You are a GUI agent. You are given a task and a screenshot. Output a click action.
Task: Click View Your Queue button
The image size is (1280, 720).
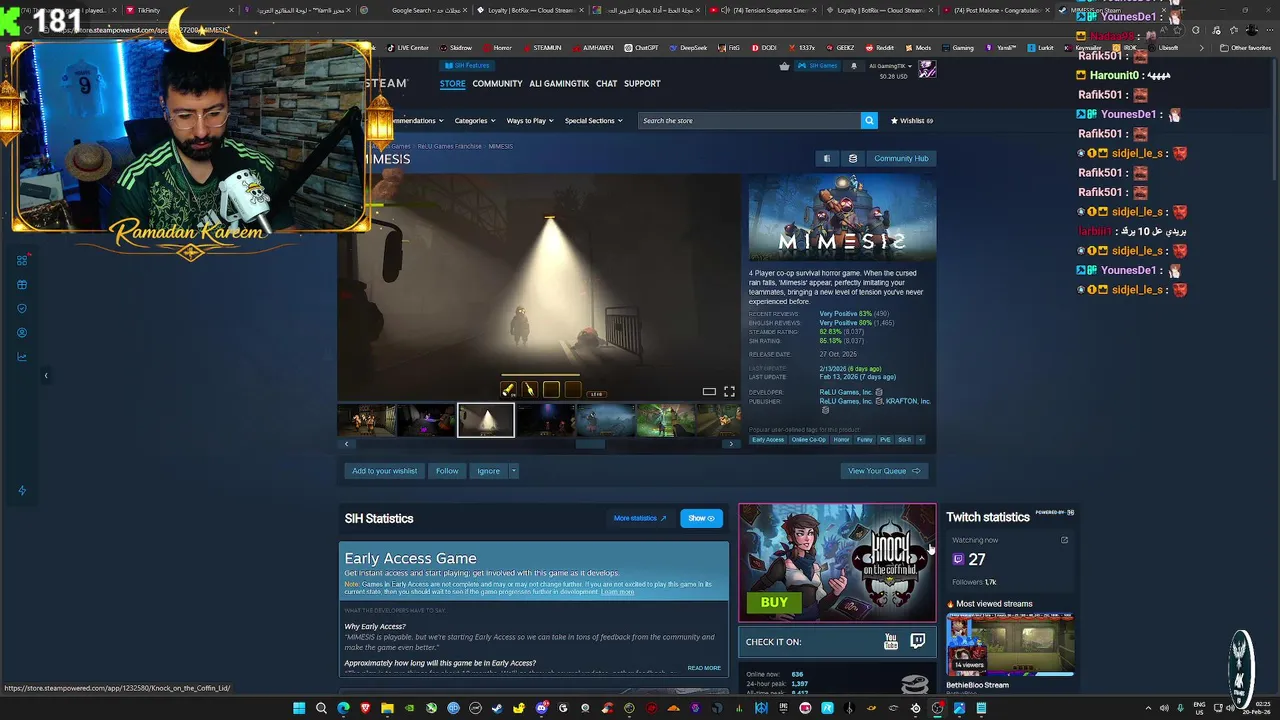[x=884, y=471]
